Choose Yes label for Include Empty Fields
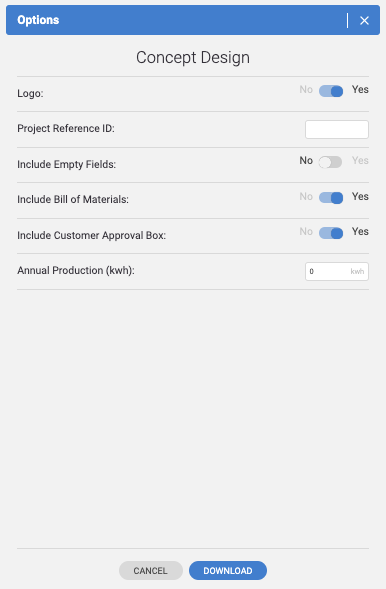The image size is (386, 589). click(x=360, y=160)
